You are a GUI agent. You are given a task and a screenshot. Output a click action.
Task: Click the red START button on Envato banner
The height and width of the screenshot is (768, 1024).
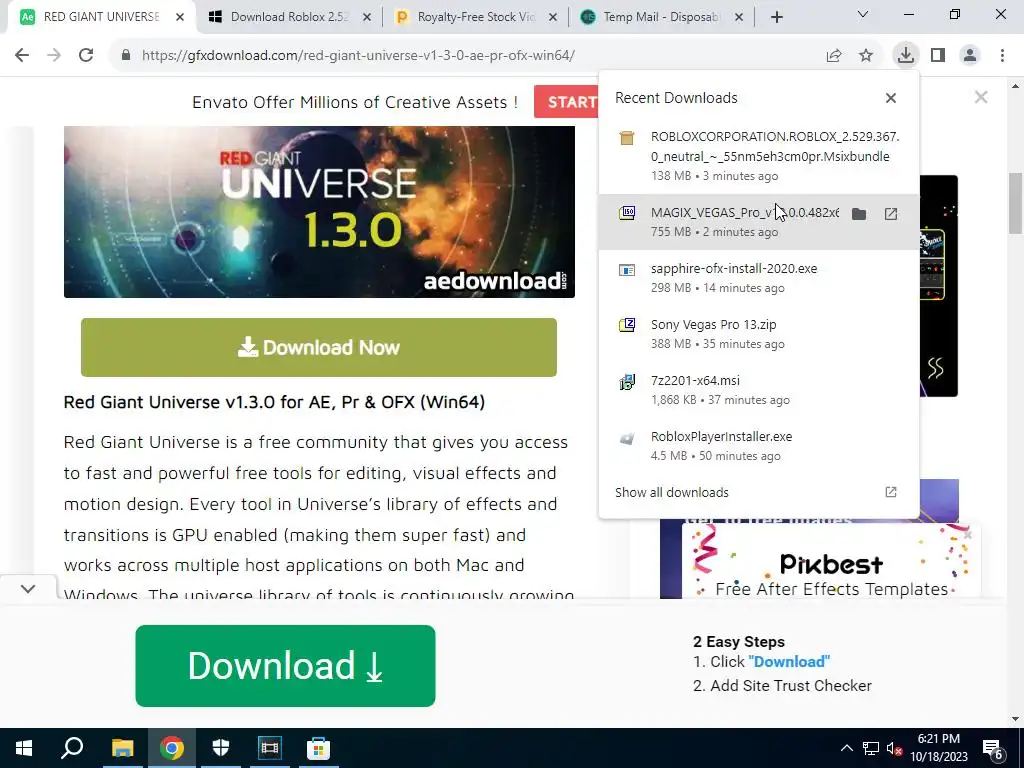tap(567, 102)
